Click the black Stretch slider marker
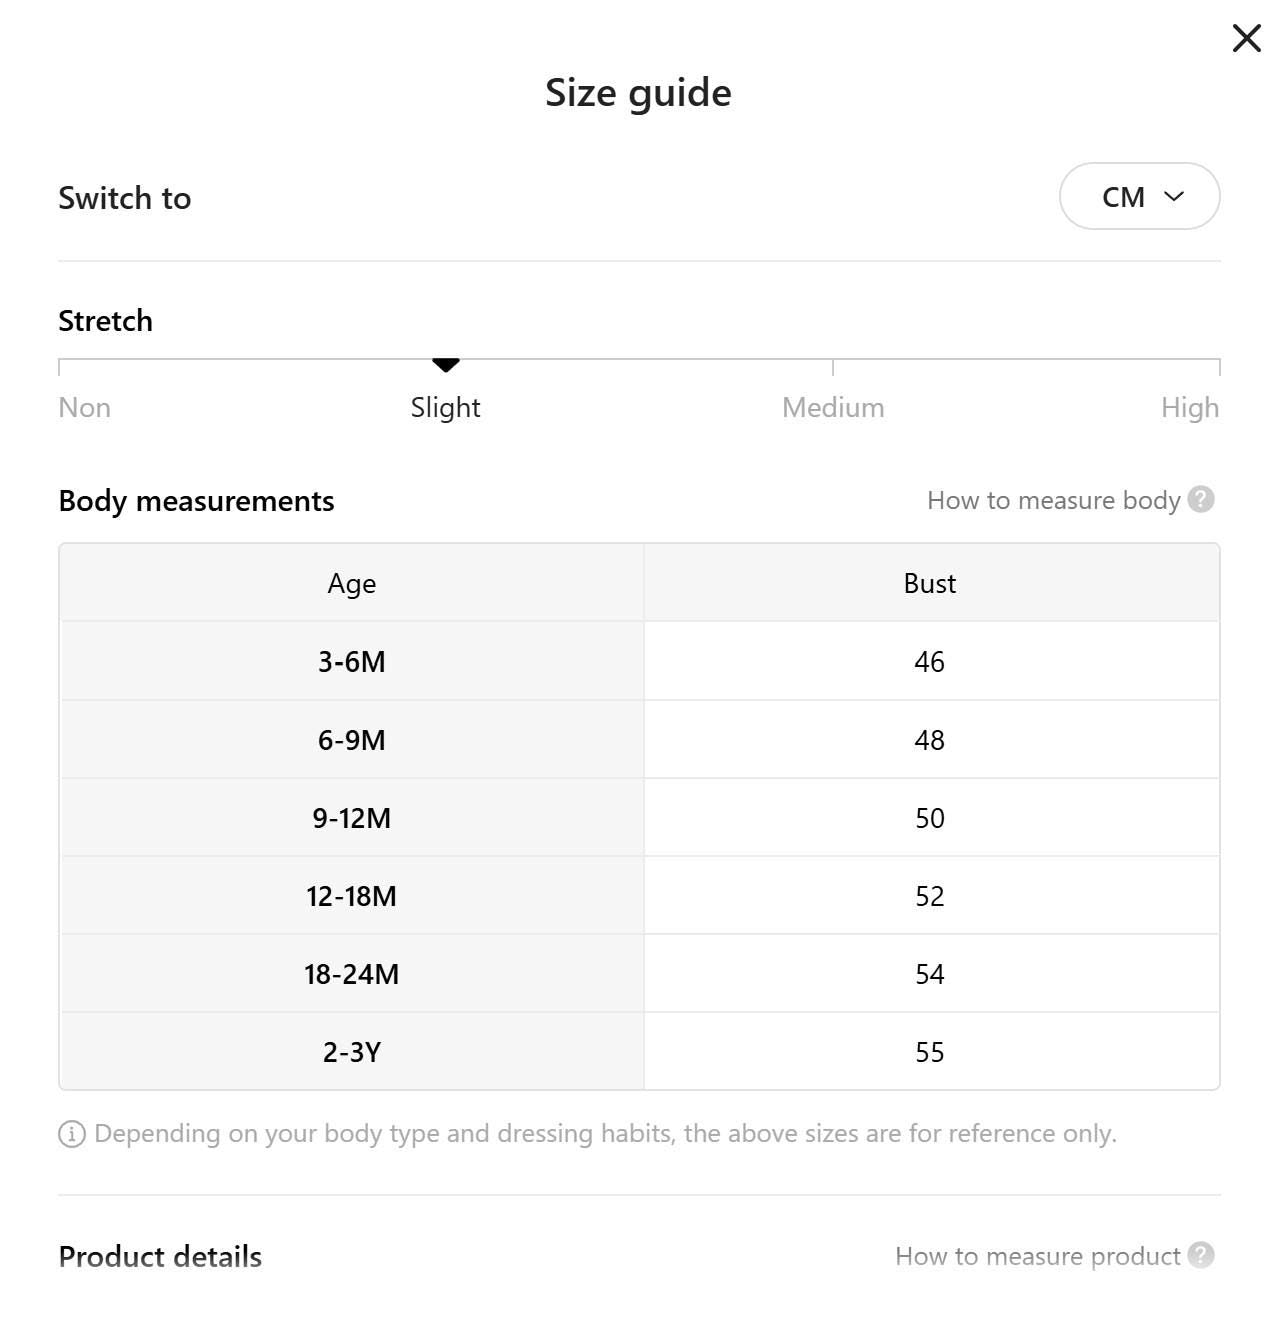 445,364
